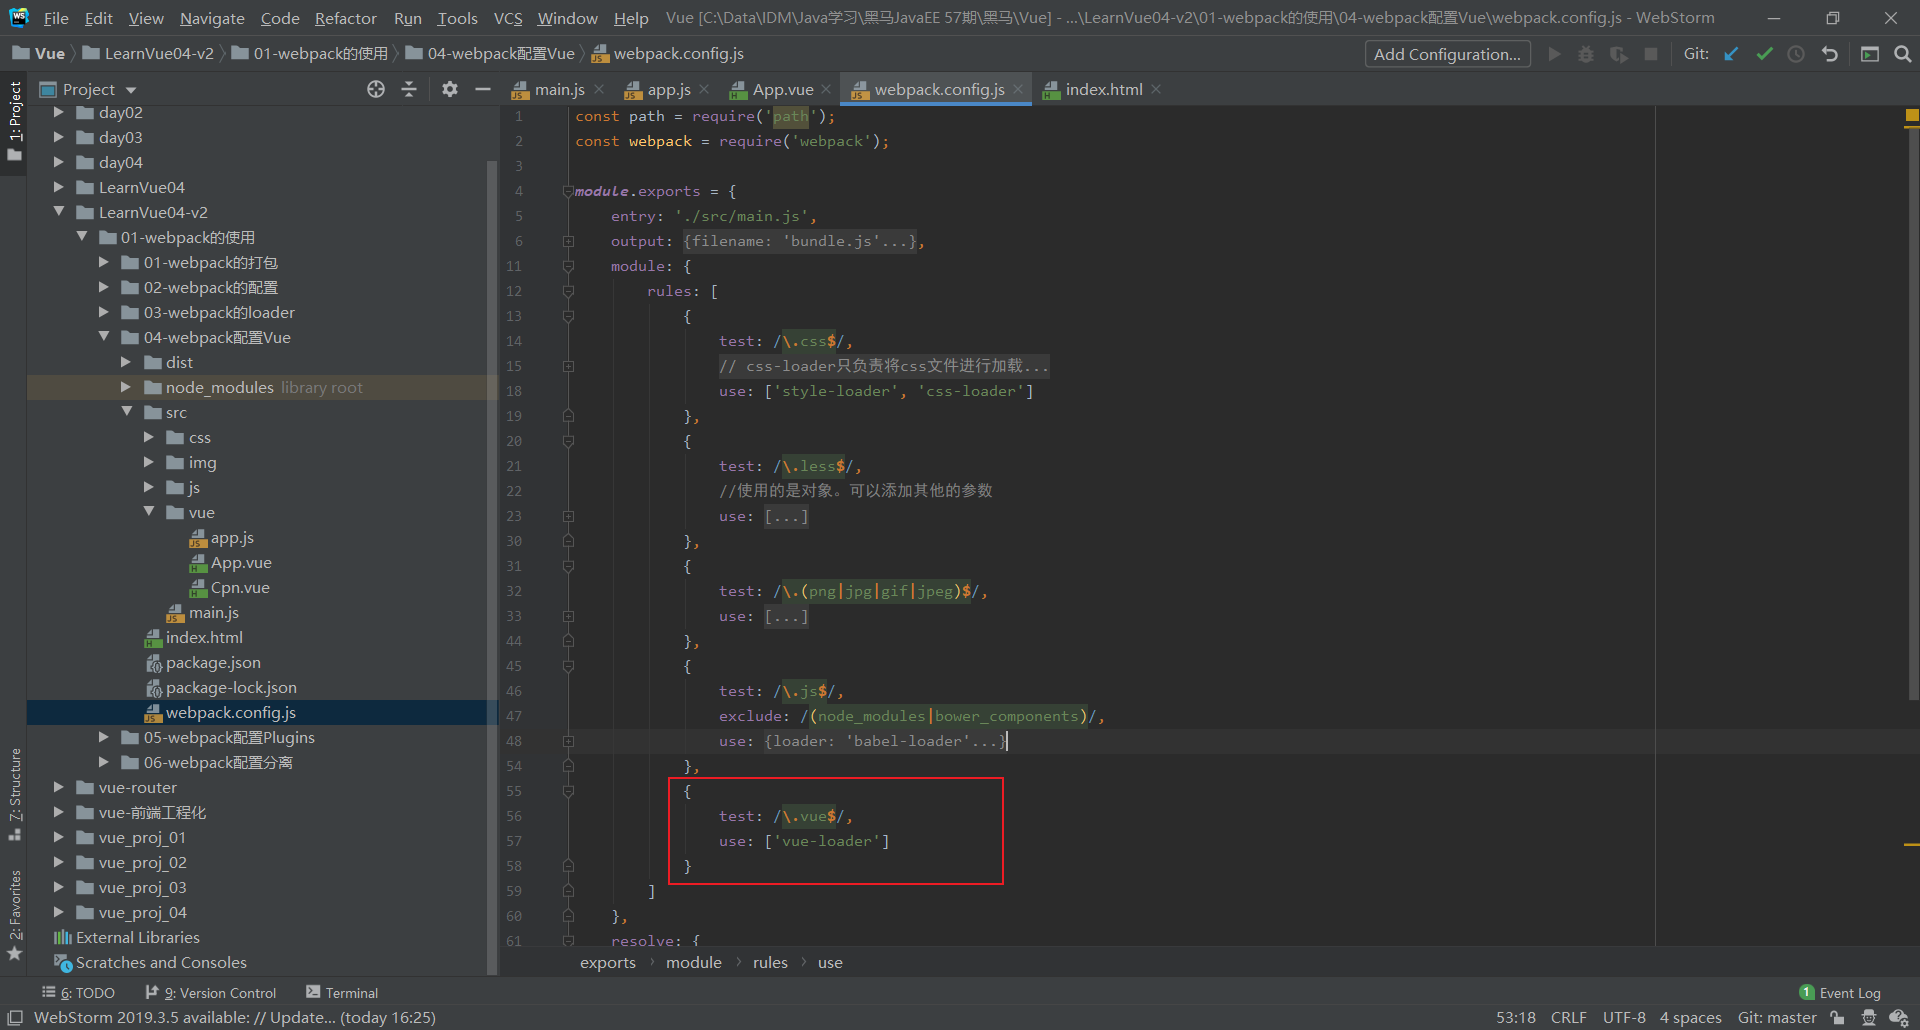This screenshot has width=1920, height=1030.
Task: Expand 05-webpack配置Plugins folder
Action: 104,737
